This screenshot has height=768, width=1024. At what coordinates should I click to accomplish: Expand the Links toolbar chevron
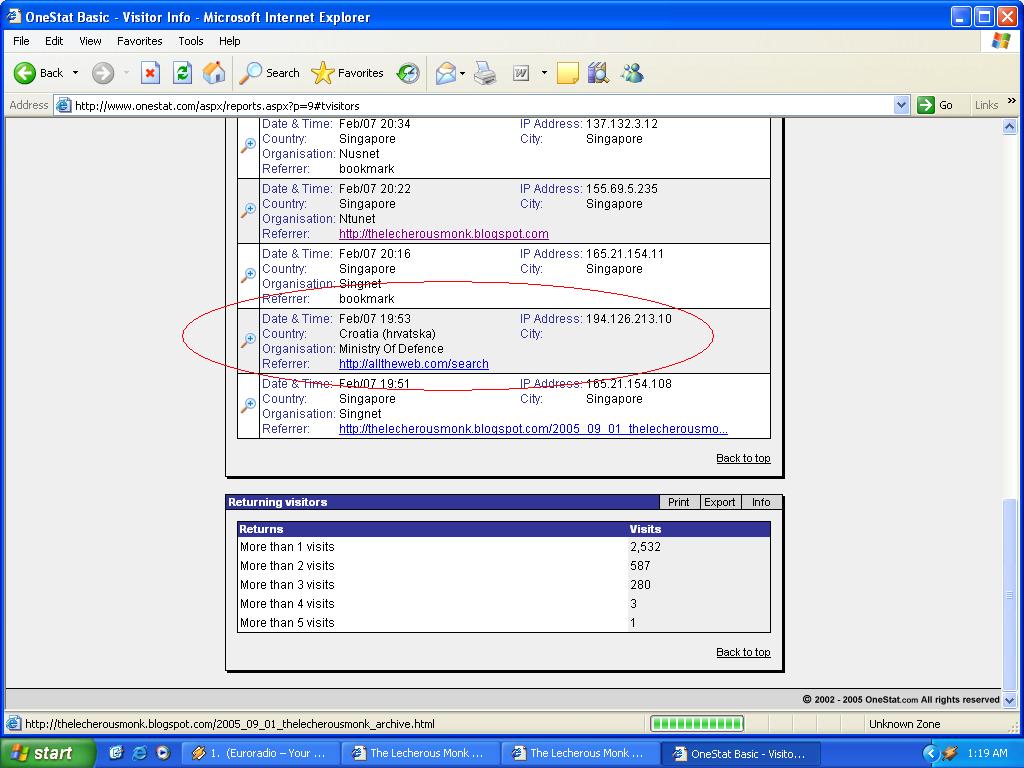pyautogui.click(x=1012, y=101)
